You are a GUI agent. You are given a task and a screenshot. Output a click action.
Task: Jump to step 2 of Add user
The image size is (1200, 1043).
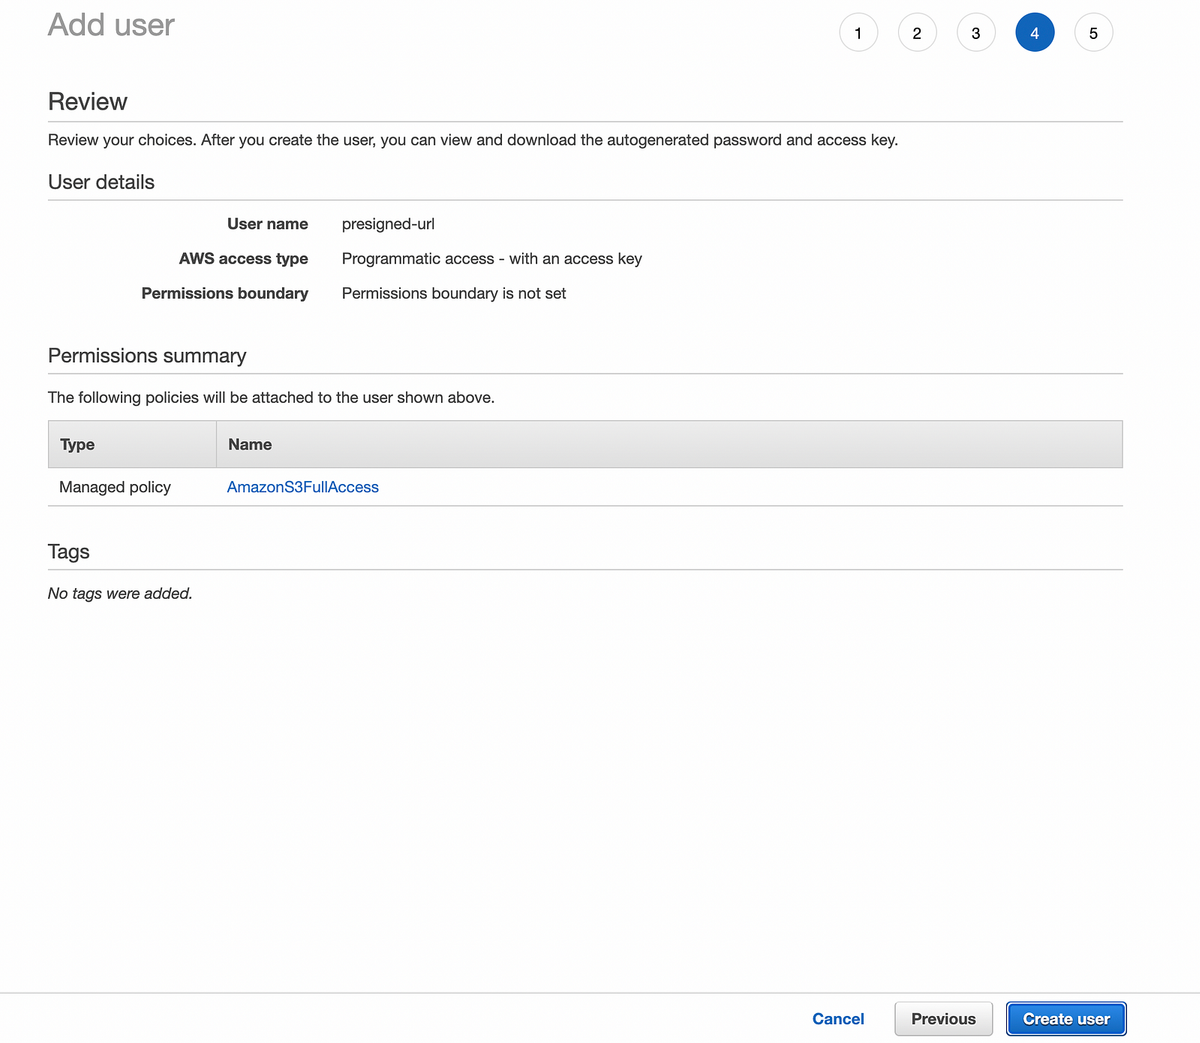pyautogui.click(x=917, y=33)
